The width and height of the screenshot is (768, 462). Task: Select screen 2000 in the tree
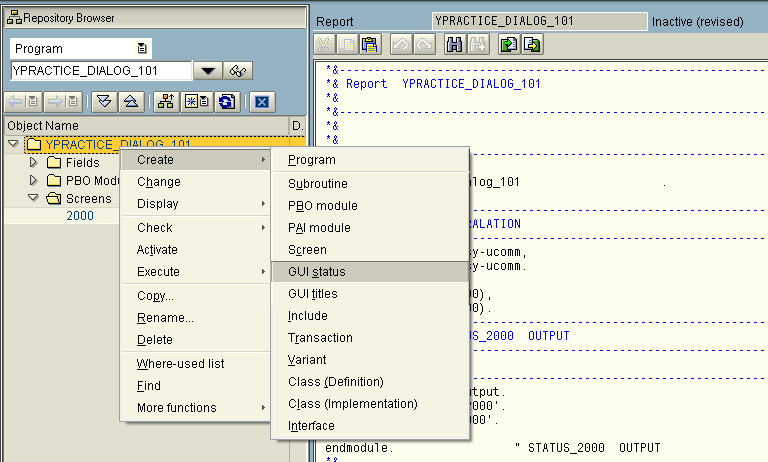pyautogui.click(x=82, y=216)
